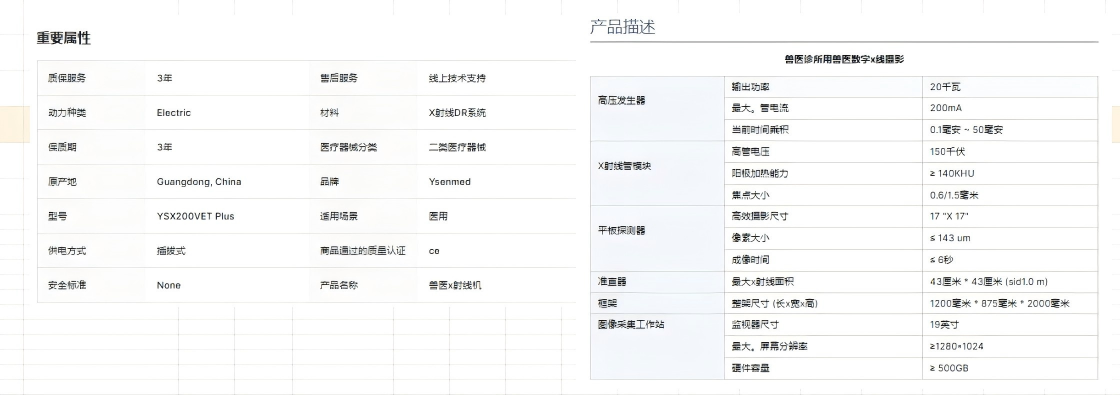
Task: Select the 安全标准 label
Action: point(67,285)
